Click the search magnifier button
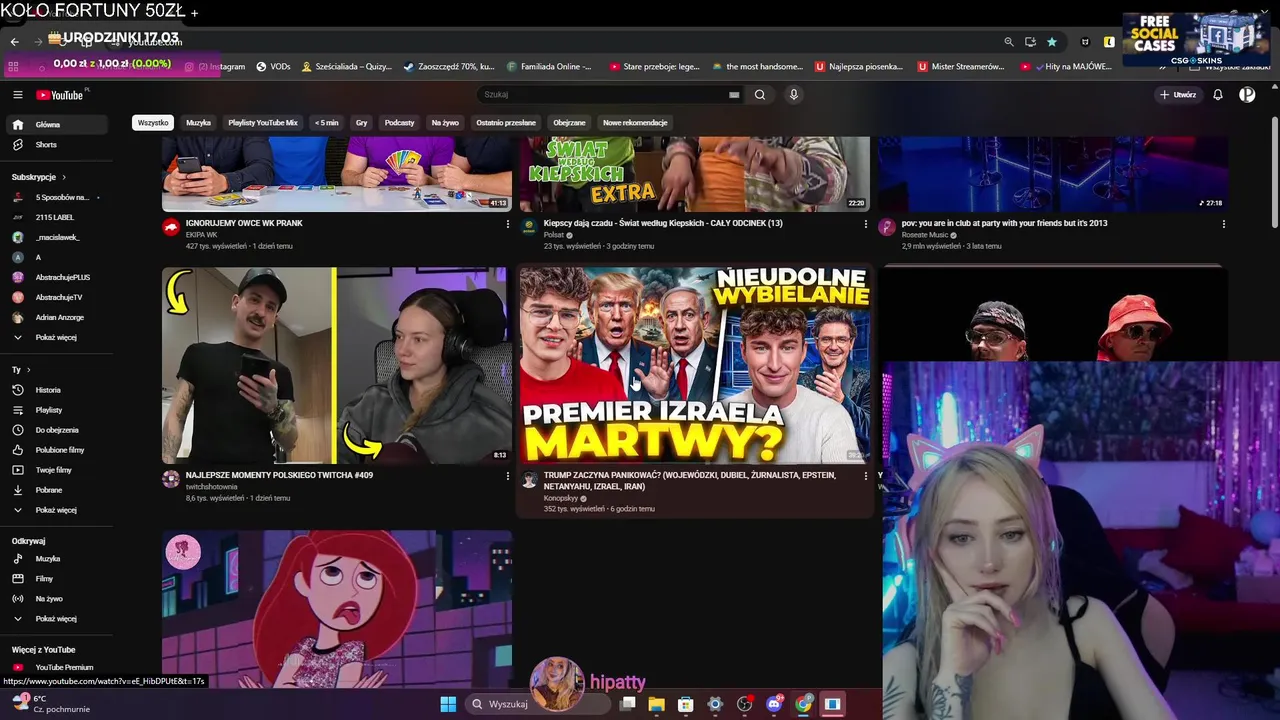 (760, 95)
